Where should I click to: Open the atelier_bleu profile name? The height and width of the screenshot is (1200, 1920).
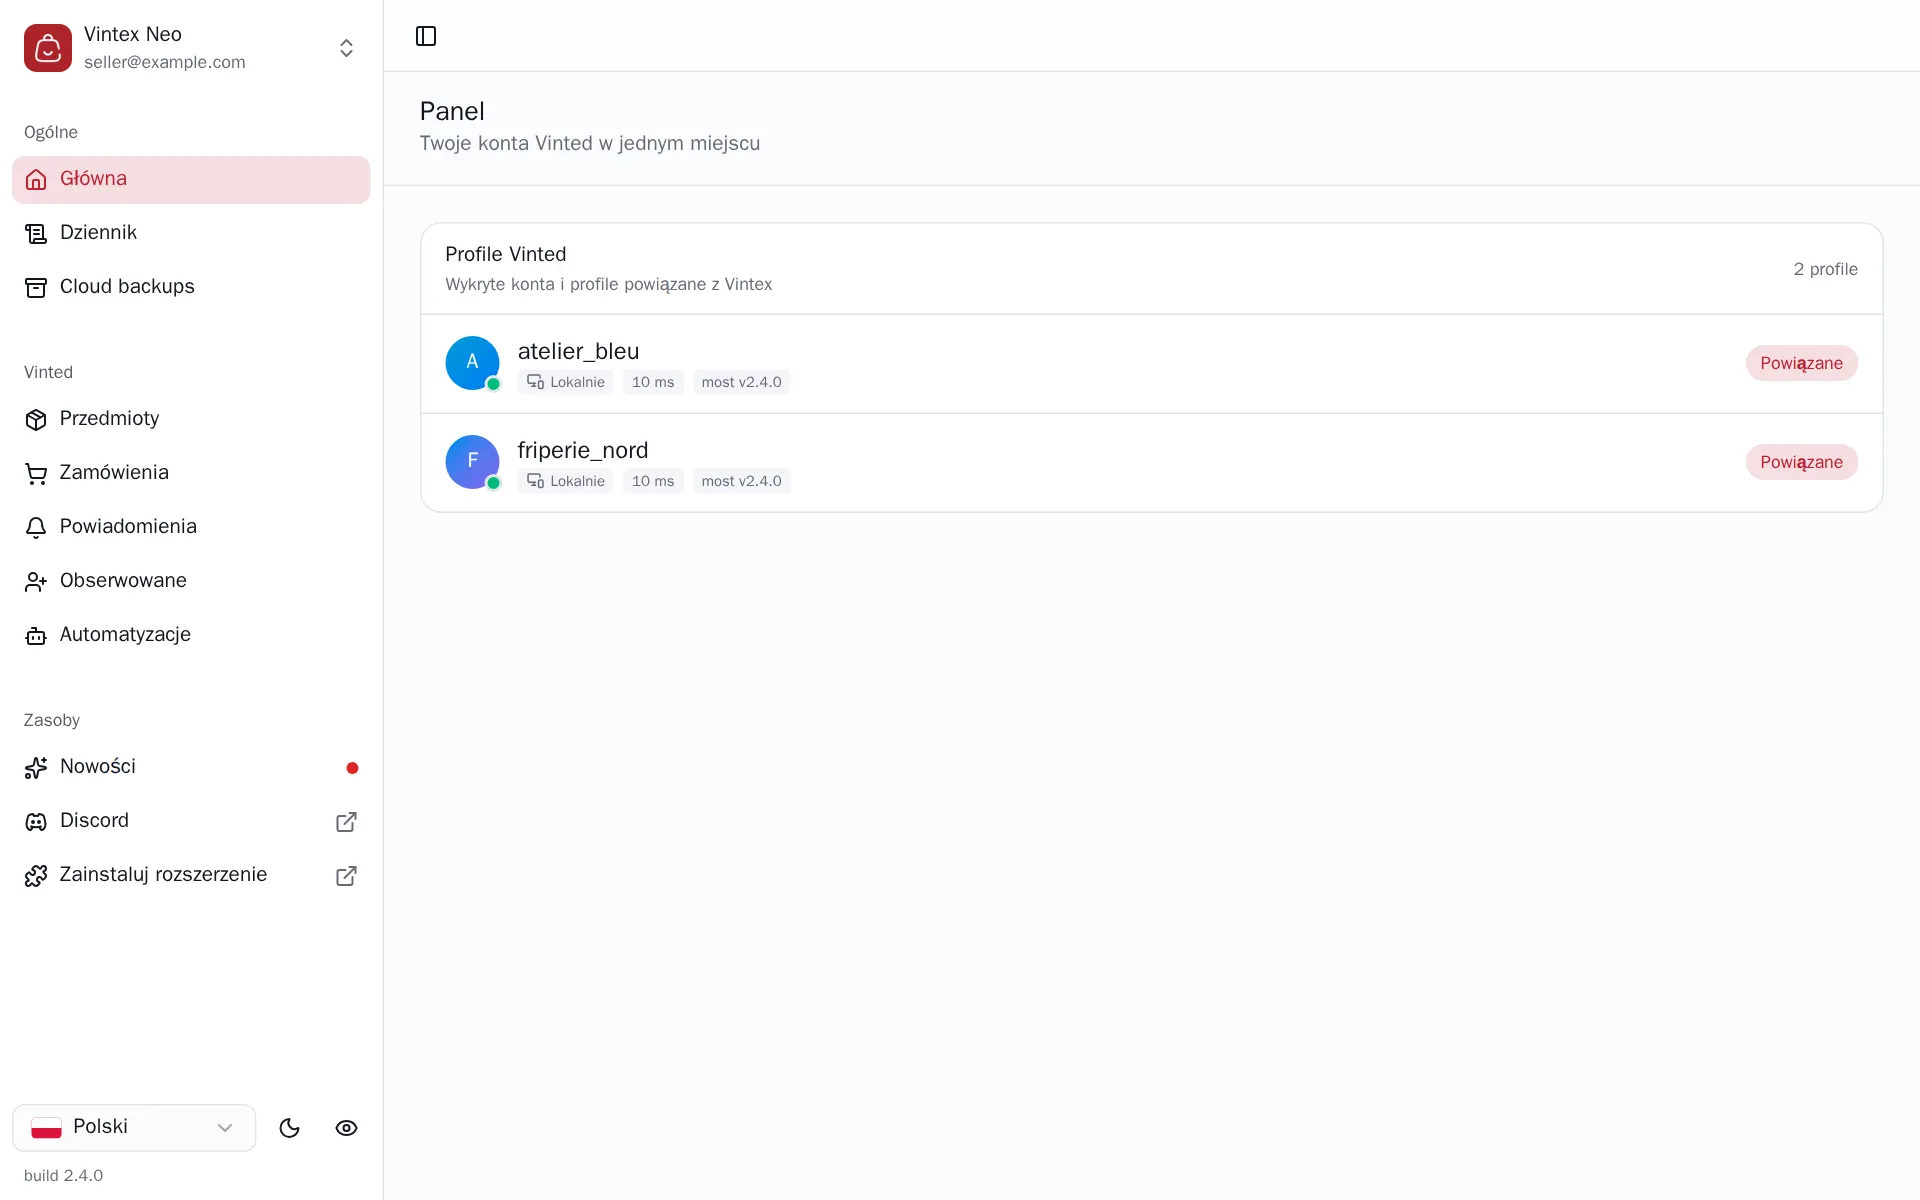point(578,351)
